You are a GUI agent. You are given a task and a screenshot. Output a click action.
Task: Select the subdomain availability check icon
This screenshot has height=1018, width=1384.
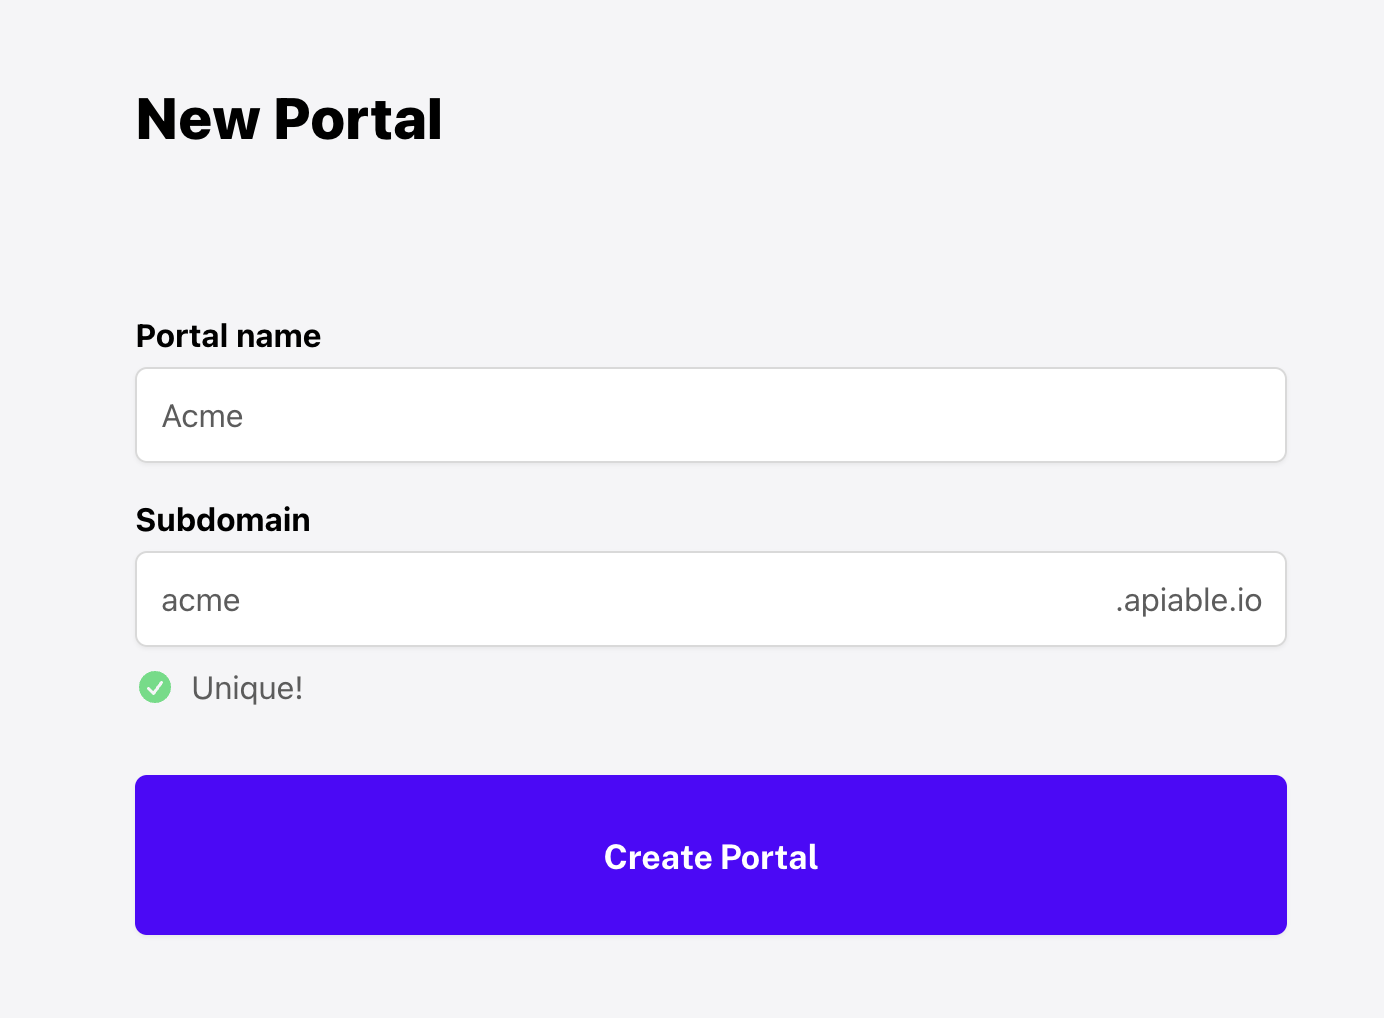pos(155,687)
